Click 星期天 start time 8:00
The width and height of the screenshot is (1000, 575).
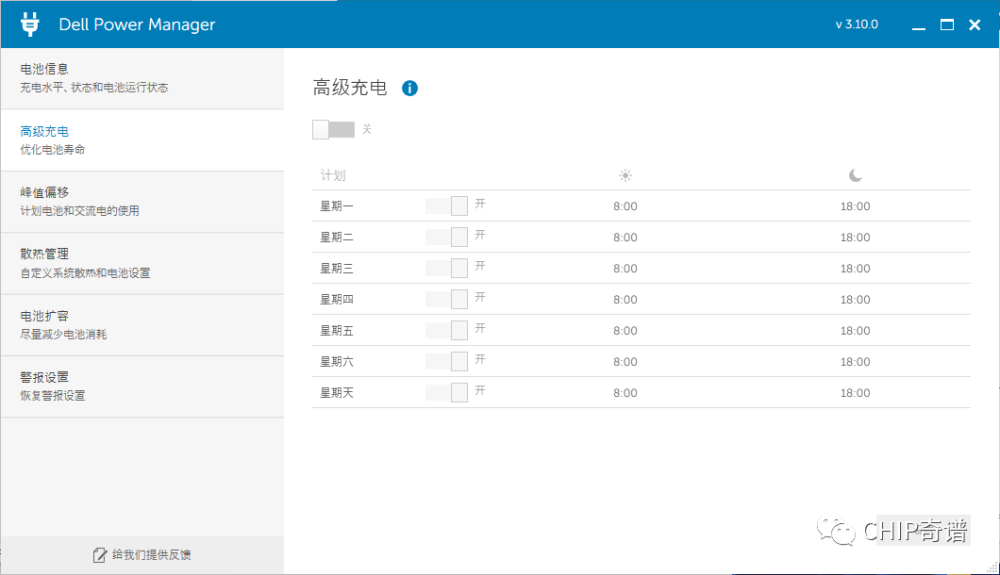pos(625,393)
